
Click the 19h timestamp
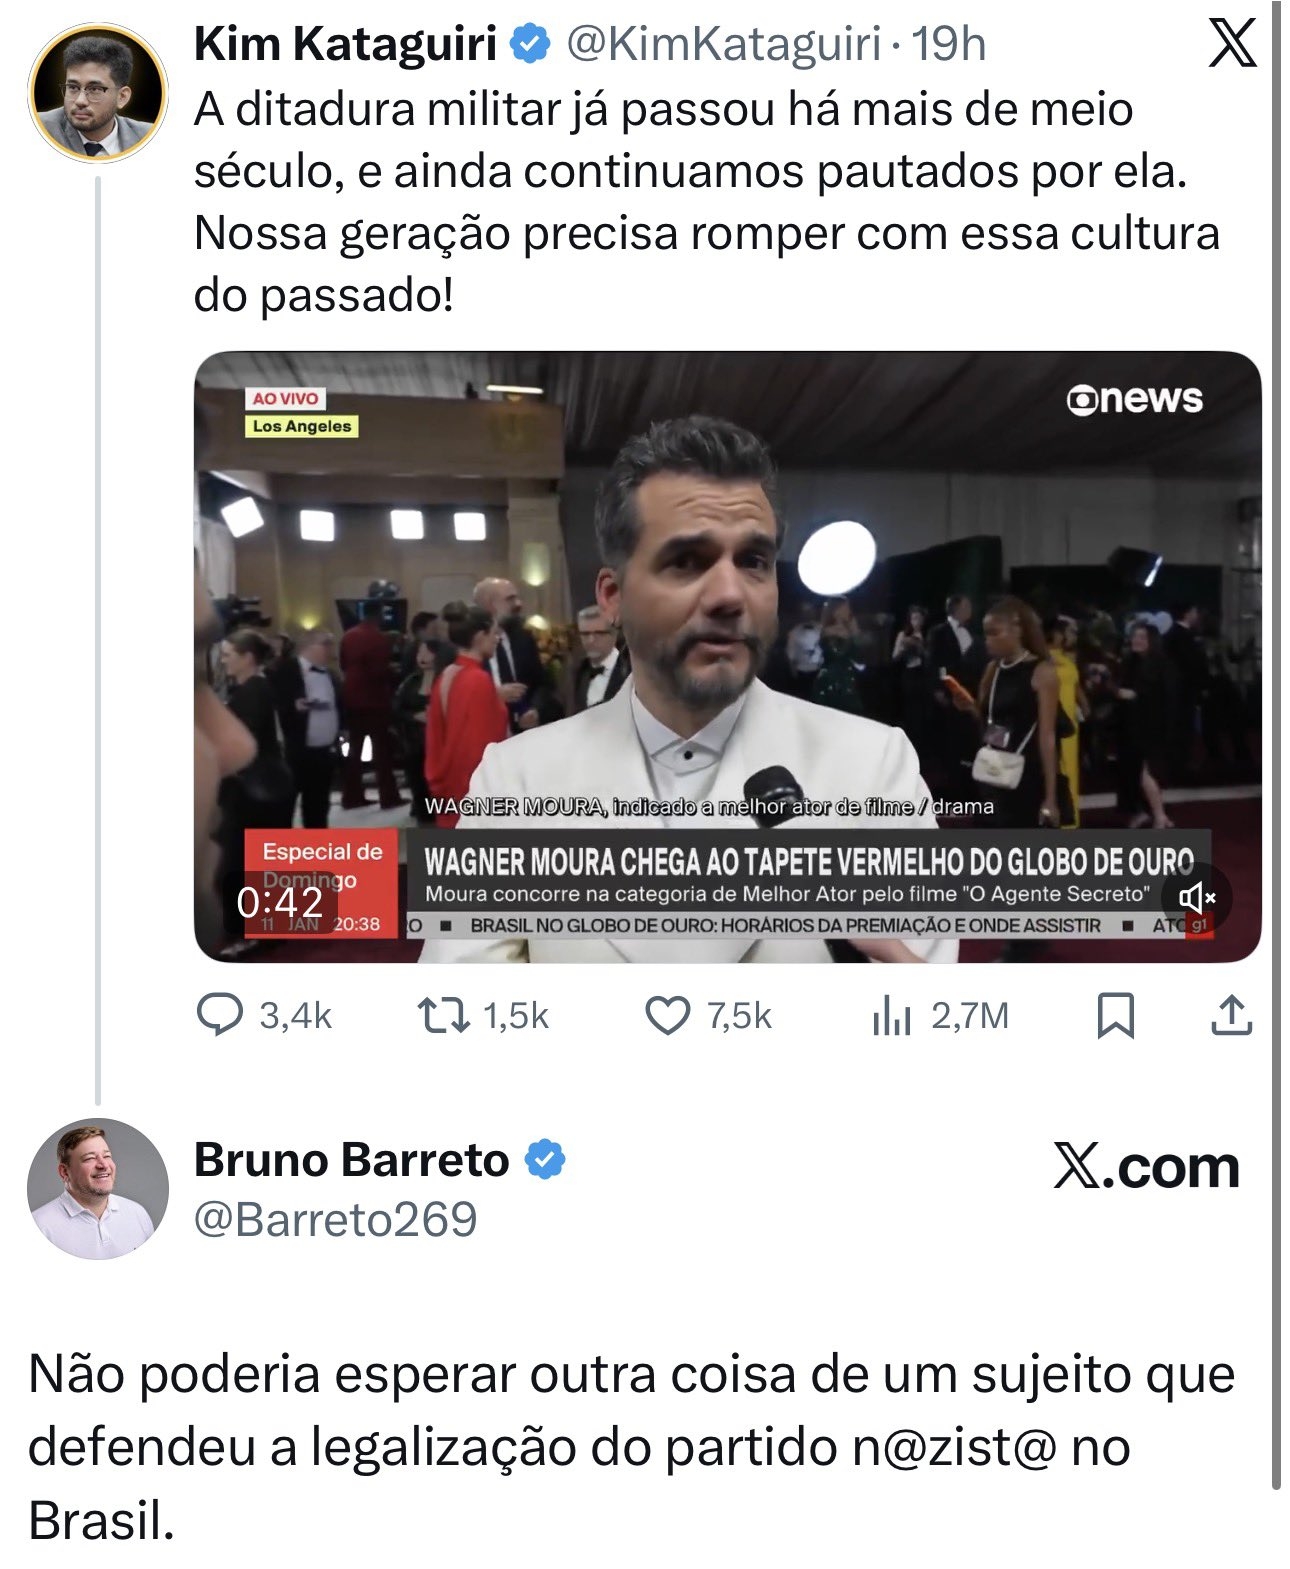[x=950, y=44]
